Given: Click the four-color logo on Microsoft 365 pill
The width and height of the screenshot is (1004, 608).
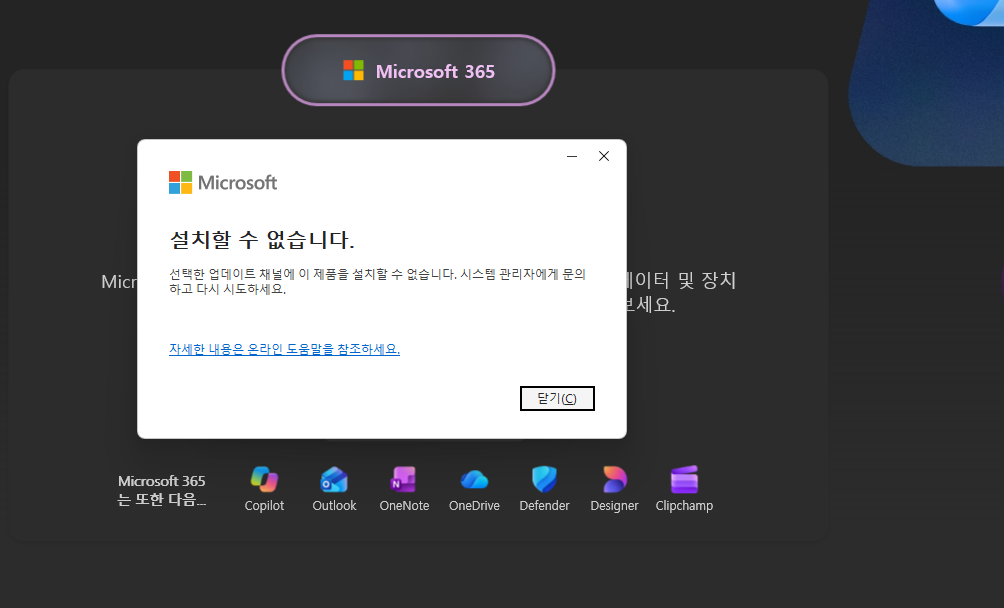Looking at the screenshot, I should [x=353, y=70].
